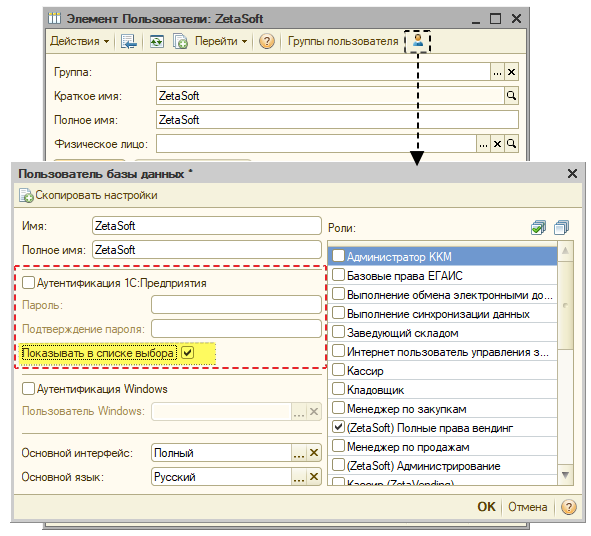Close the Пользователь базы данных dialog
Screen dimensions: 591x536
[572, 173]
